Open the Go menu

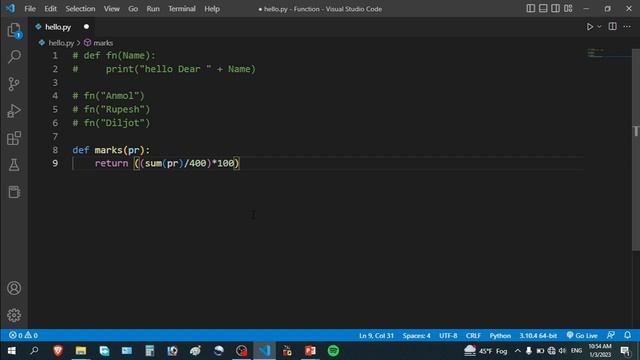coord(133,9)
